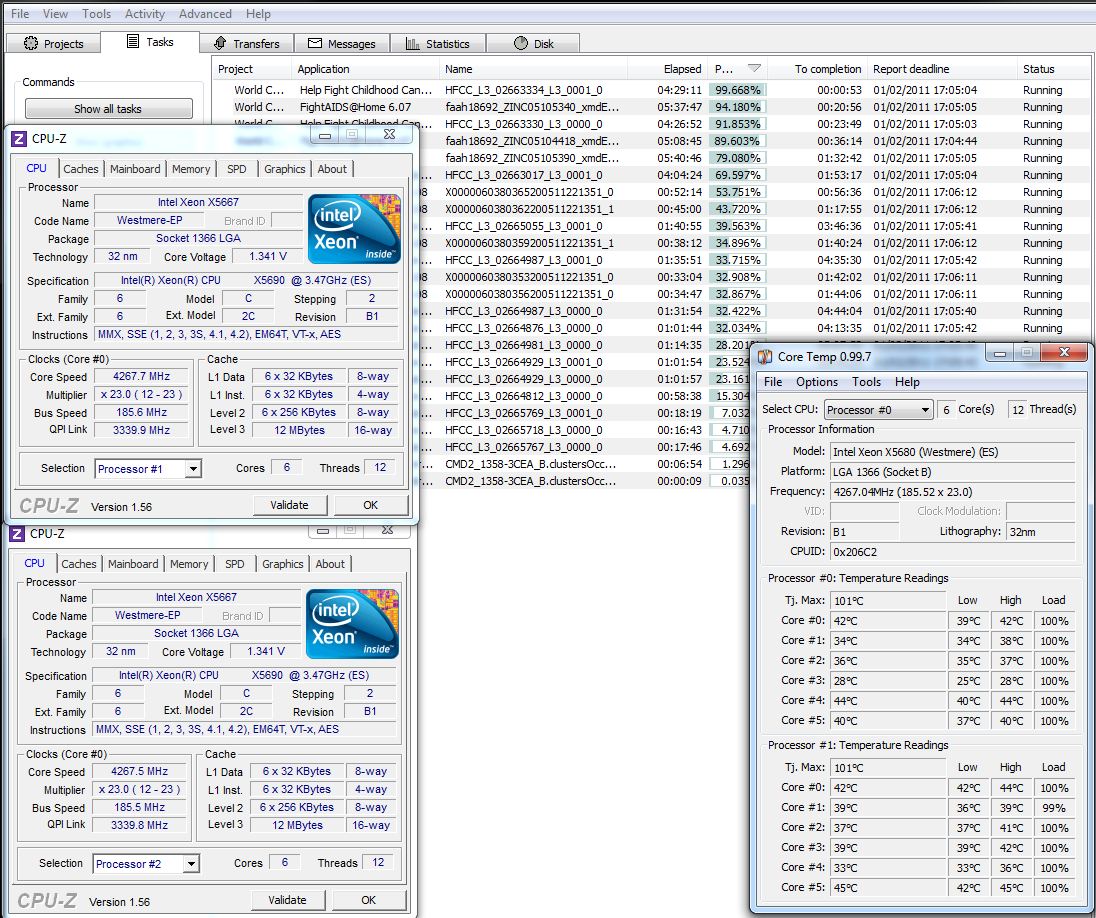This screenshot has height=918, width=1096.
Task: Sort by Report deadline column header
Action: point(942,69)
